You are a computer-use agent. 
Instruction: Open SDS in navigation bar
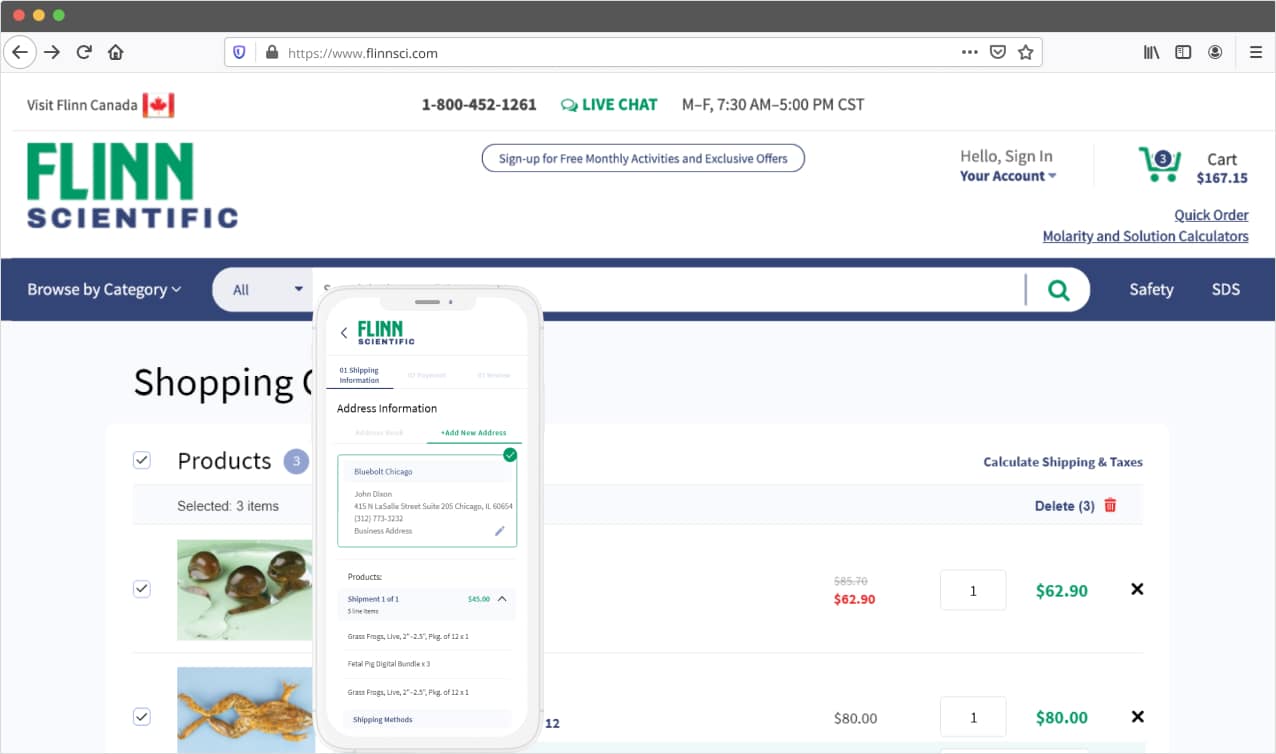pos(1225,290)
